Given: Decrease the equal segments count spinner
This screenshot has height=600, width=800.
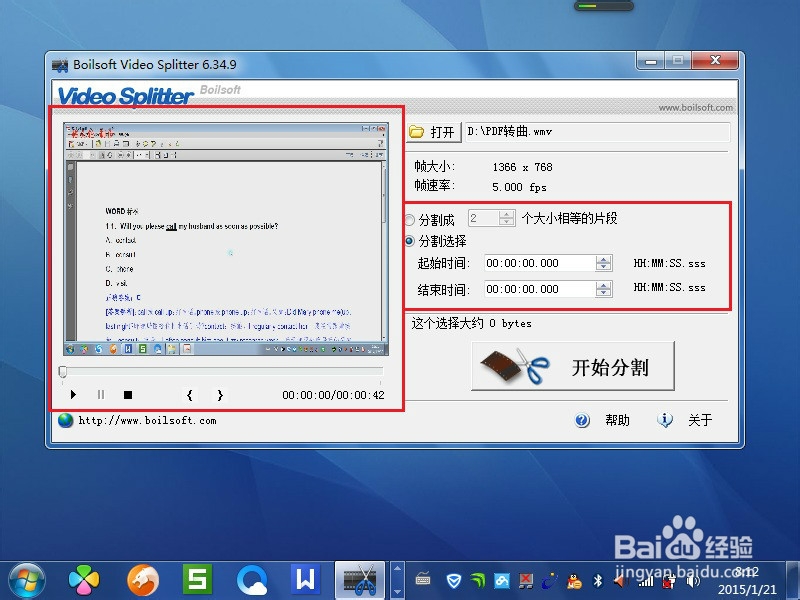Looking at the screenshot, I should click(507, 222).
